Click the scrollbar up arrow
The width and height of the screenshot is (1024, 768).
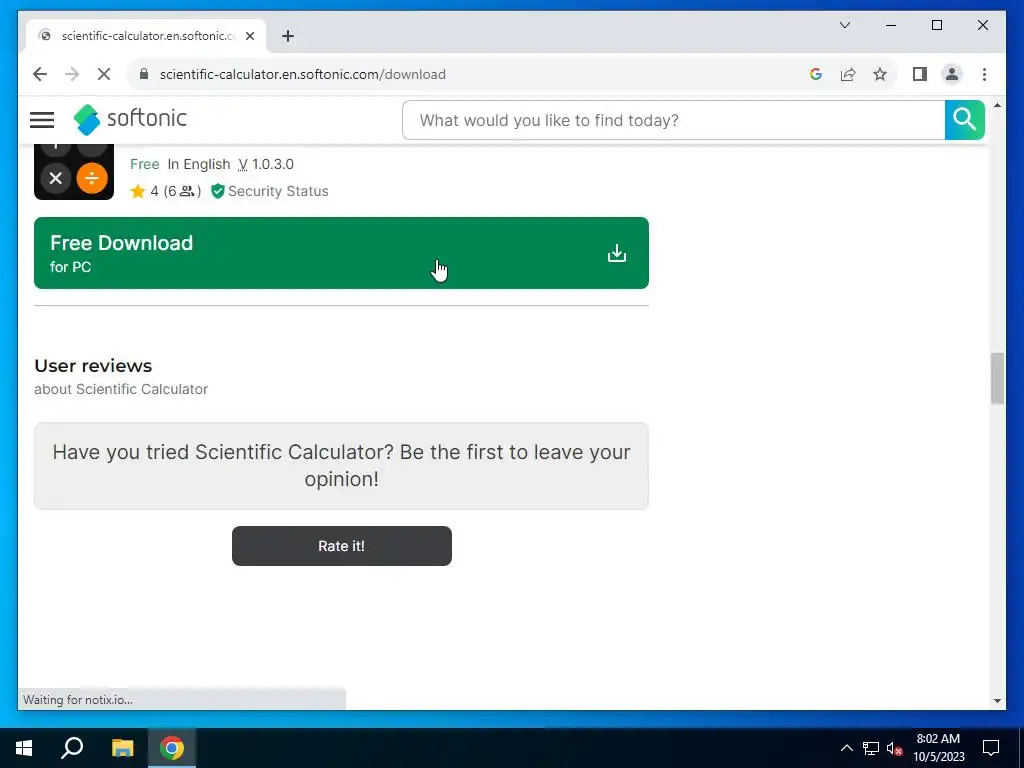(997, 105)
